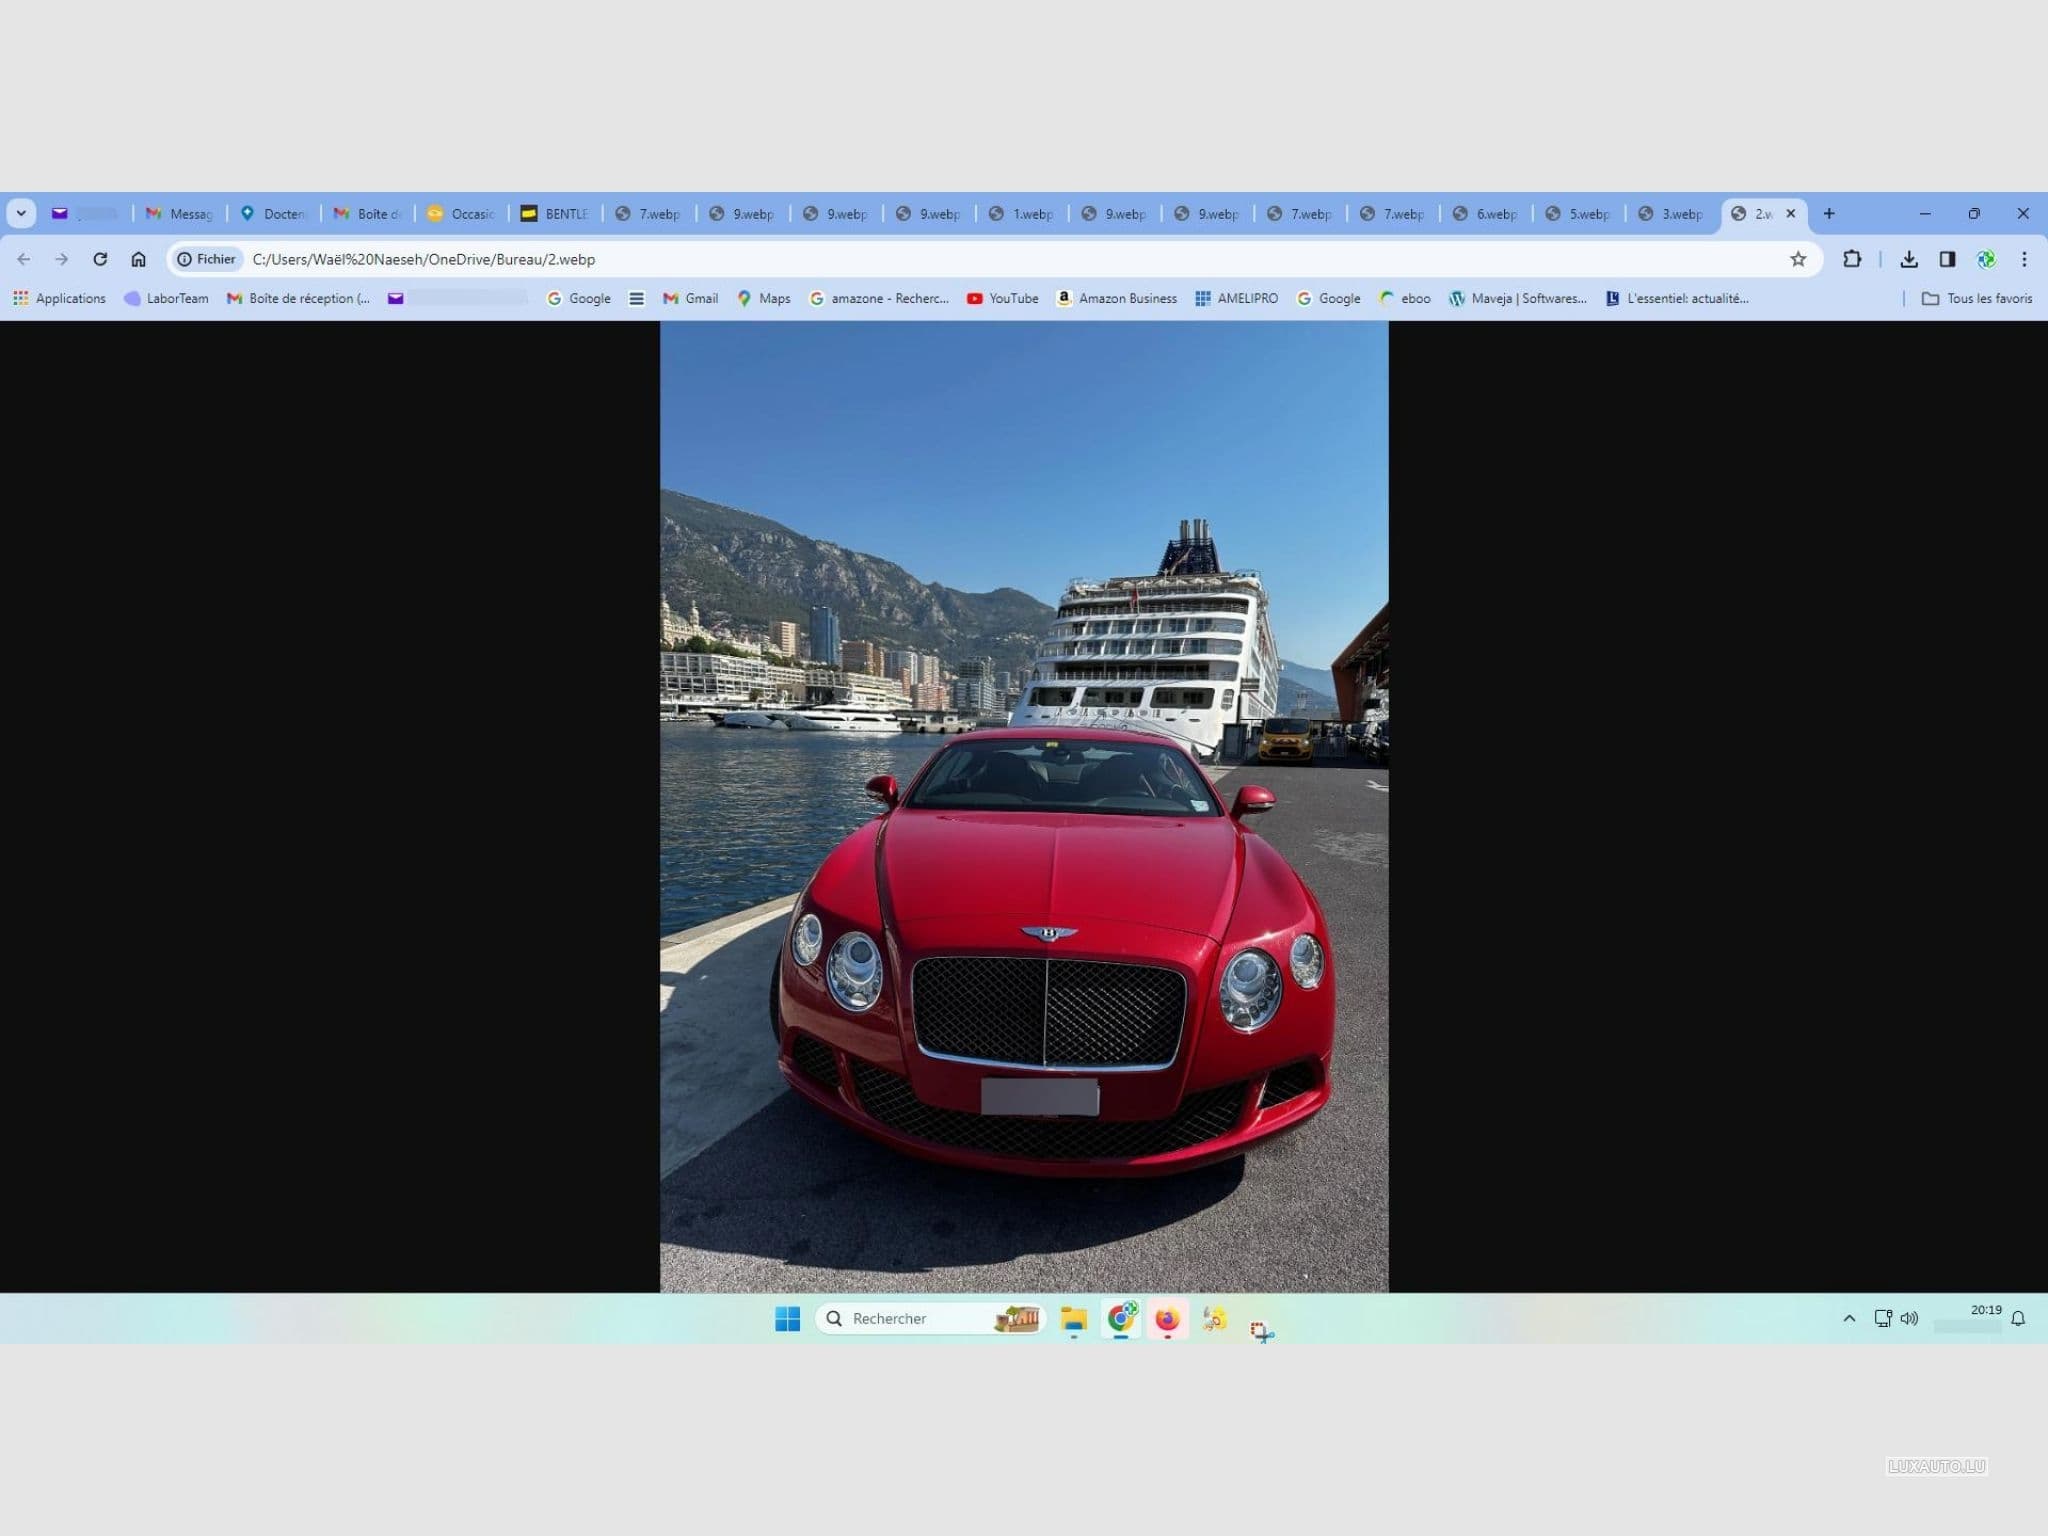
Task: Click the Rechercher taskbar search box
Action: coord(930,1318)
